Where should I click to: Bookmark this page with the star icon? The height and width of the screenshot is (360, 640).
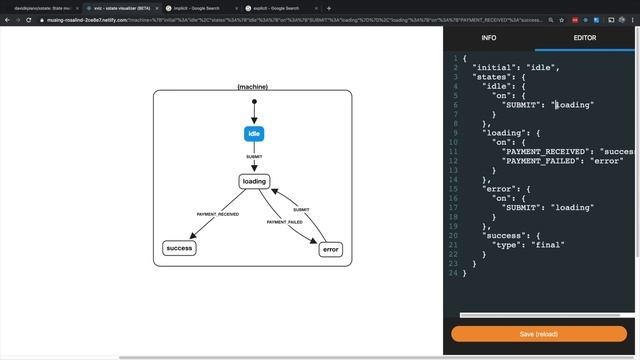[x=562, y=20]
